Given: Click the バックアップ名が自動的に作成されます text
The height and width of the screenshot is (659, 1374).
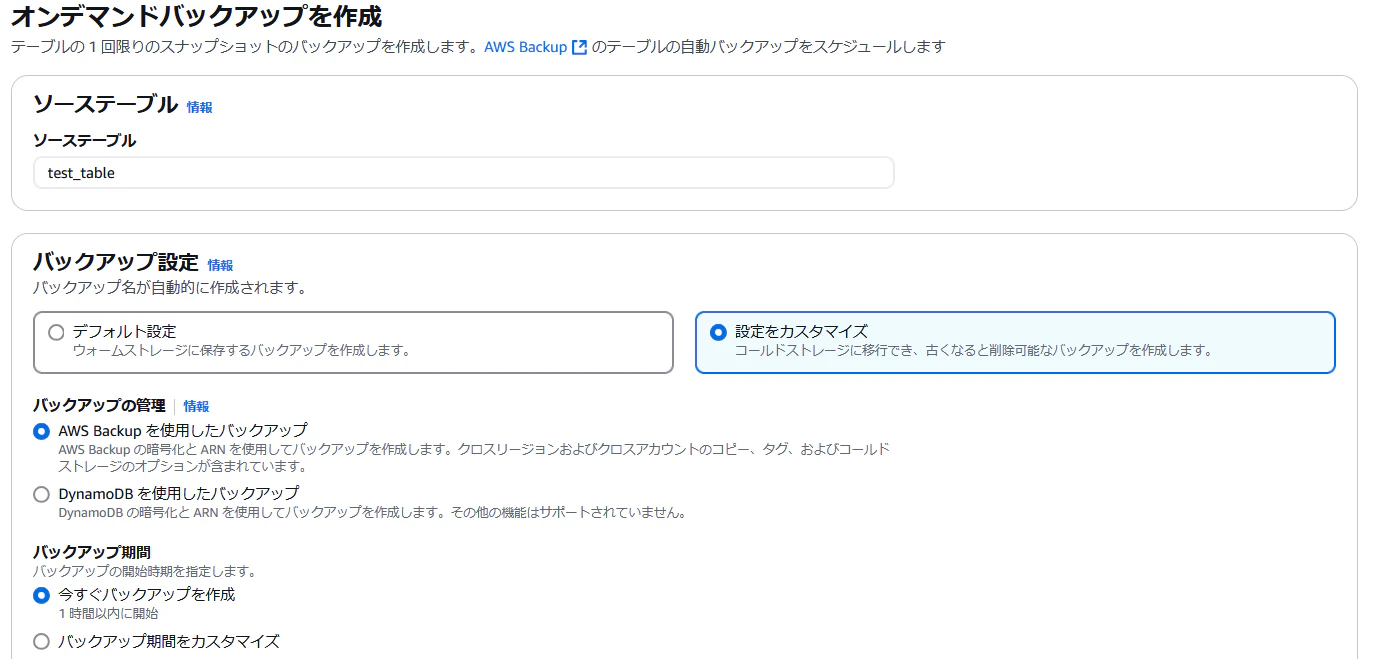Looking at the screenshot, I should (x=169, y=288).
